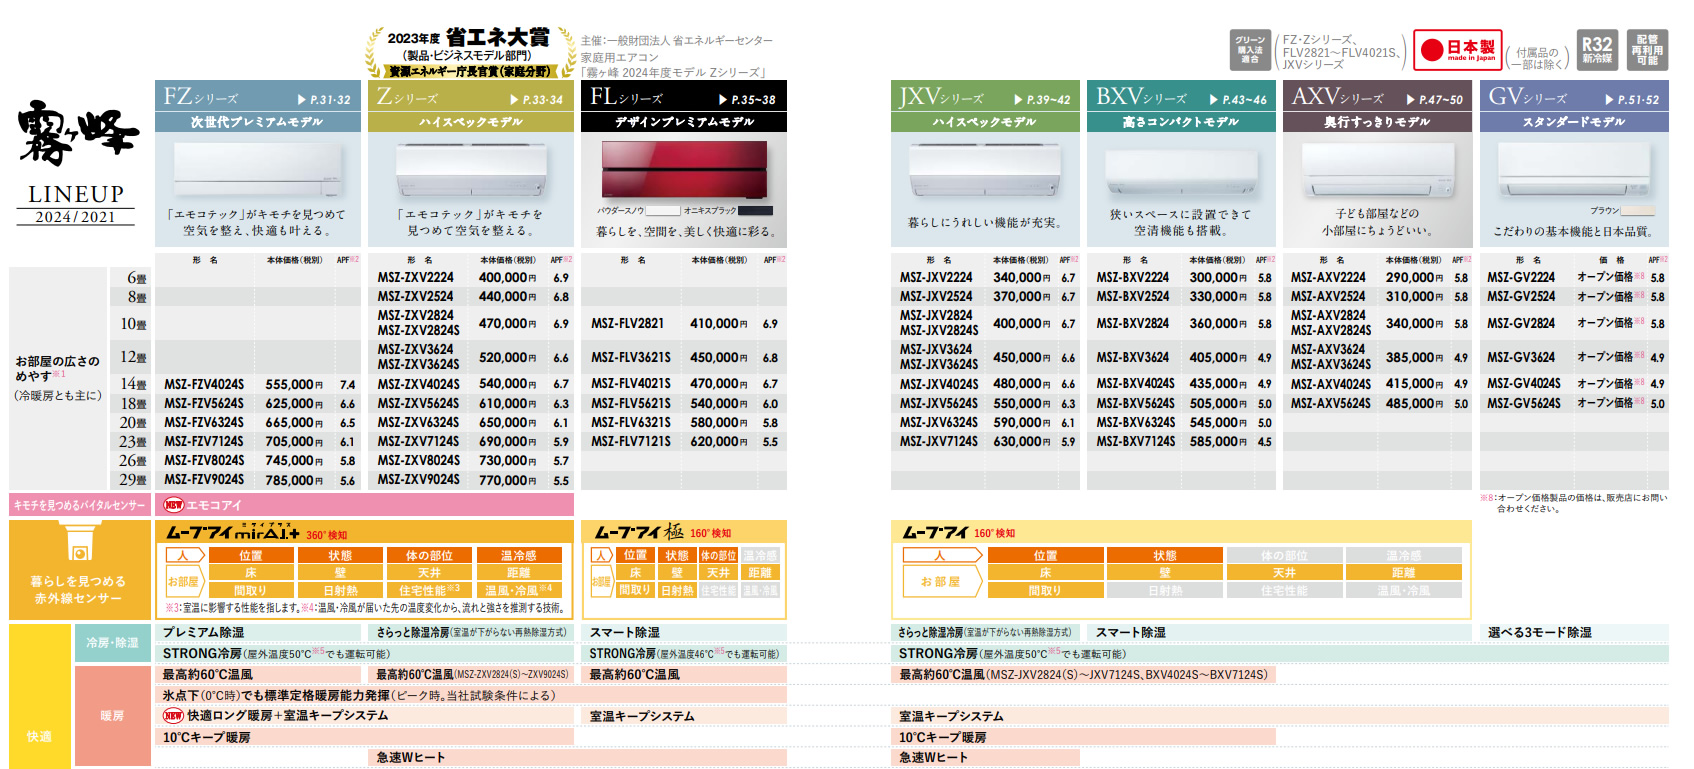Click the NEW icon beside エモコアイ
Viewport: 1694px width, 769px height.
click(x=173, y=505)
